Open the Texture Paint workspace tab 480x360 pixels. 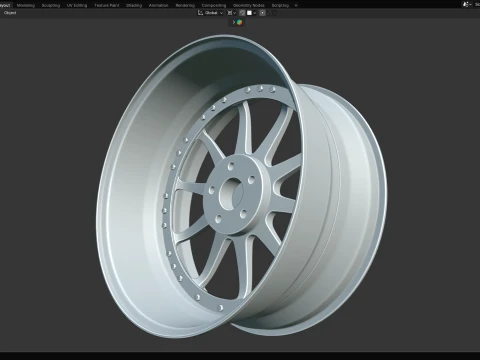[x=106, y=5]
